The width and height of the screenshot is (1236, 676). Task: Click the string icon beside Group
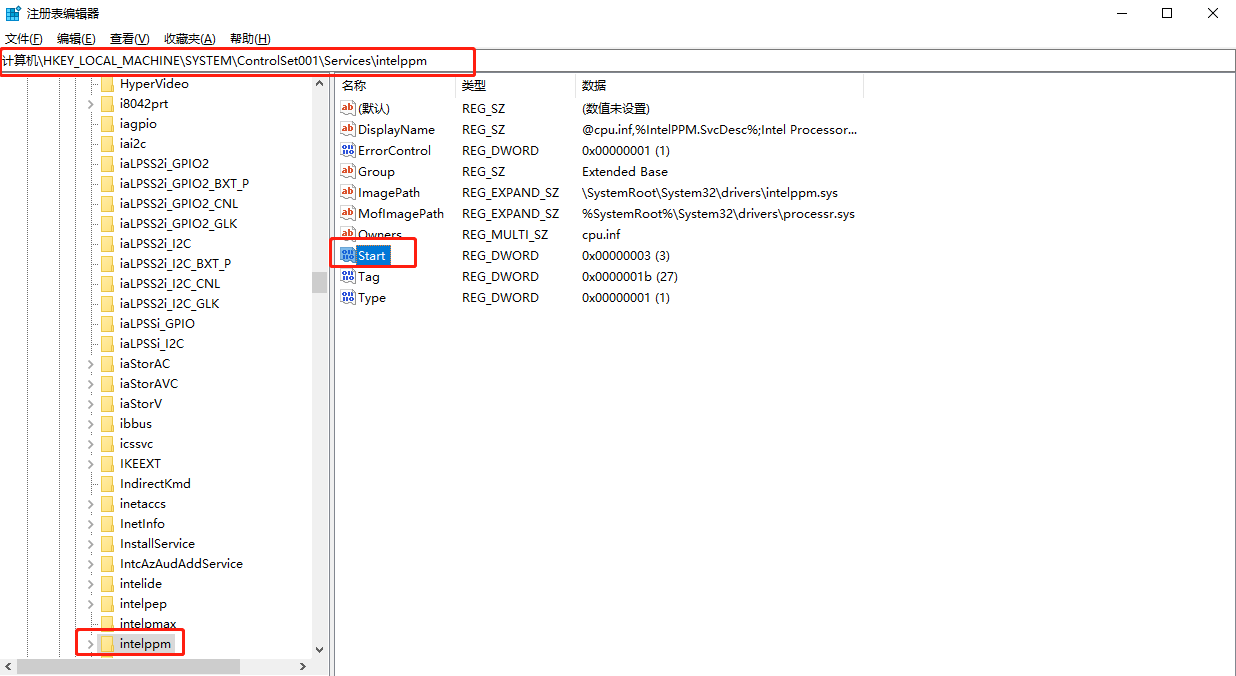point(348,171)
